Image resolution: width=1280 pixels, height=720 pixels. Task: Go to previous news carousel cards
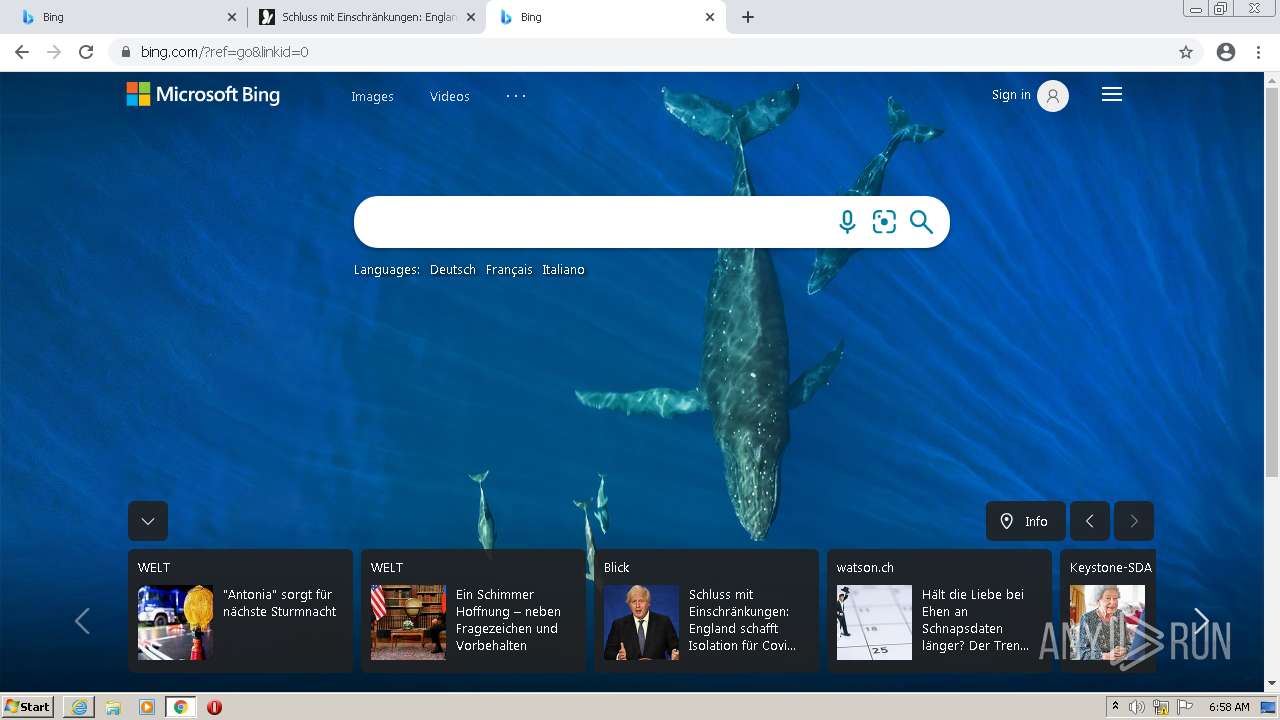pos(82,621)
